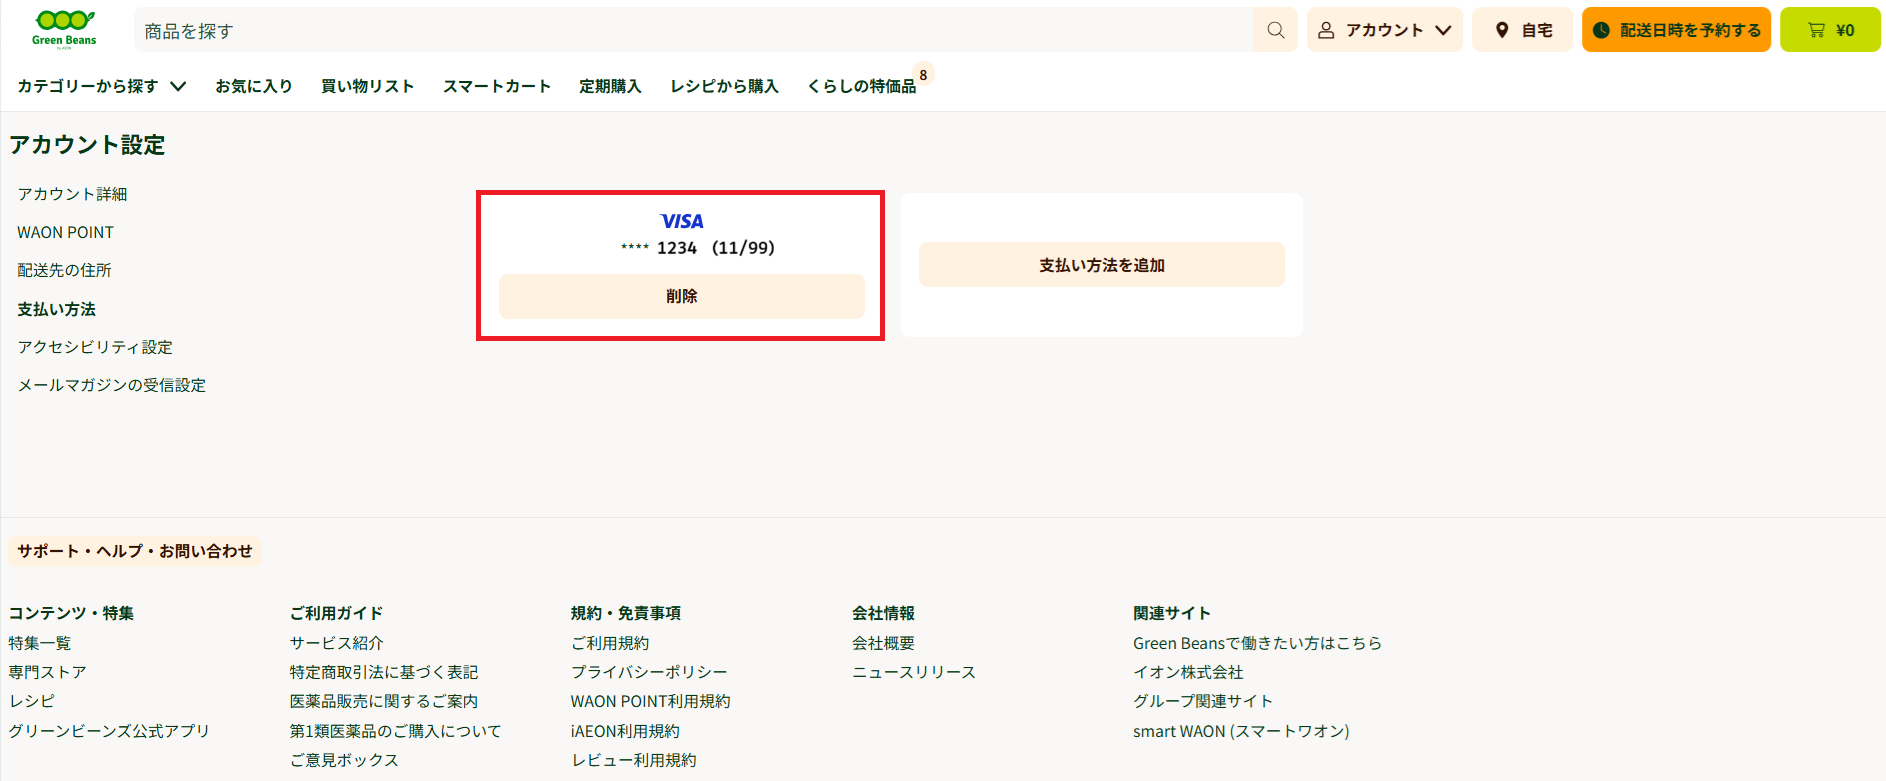Open レシピから購入 menu item
The image size is (1886, 781).
click(x=724, y=86)
